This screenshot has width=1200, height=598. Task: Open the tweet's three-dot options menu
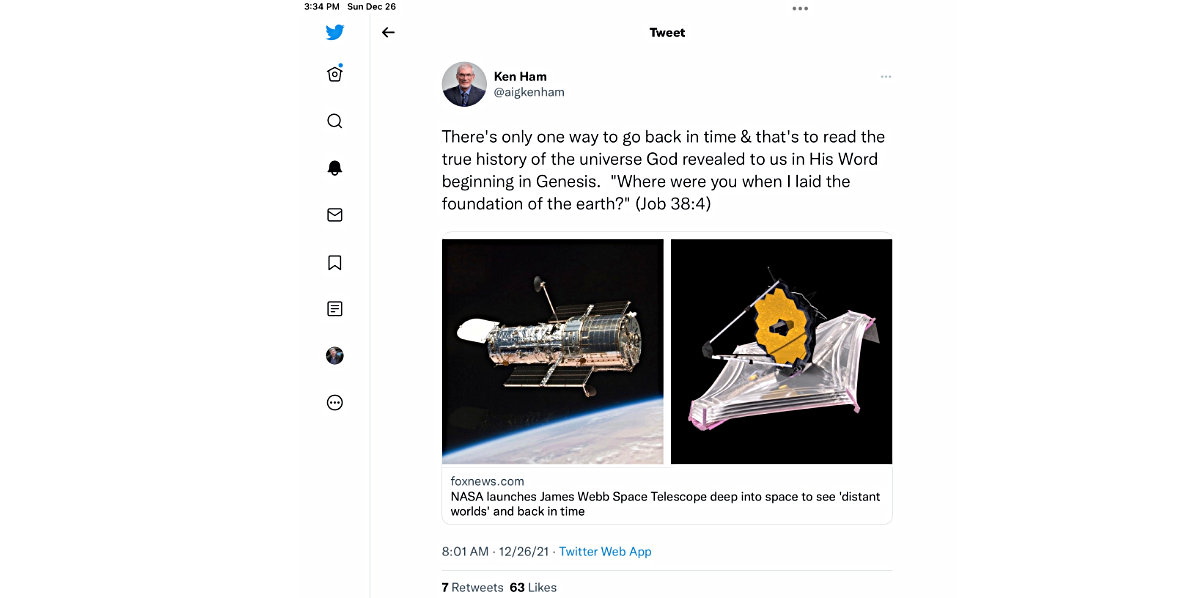tap(885, 77)
